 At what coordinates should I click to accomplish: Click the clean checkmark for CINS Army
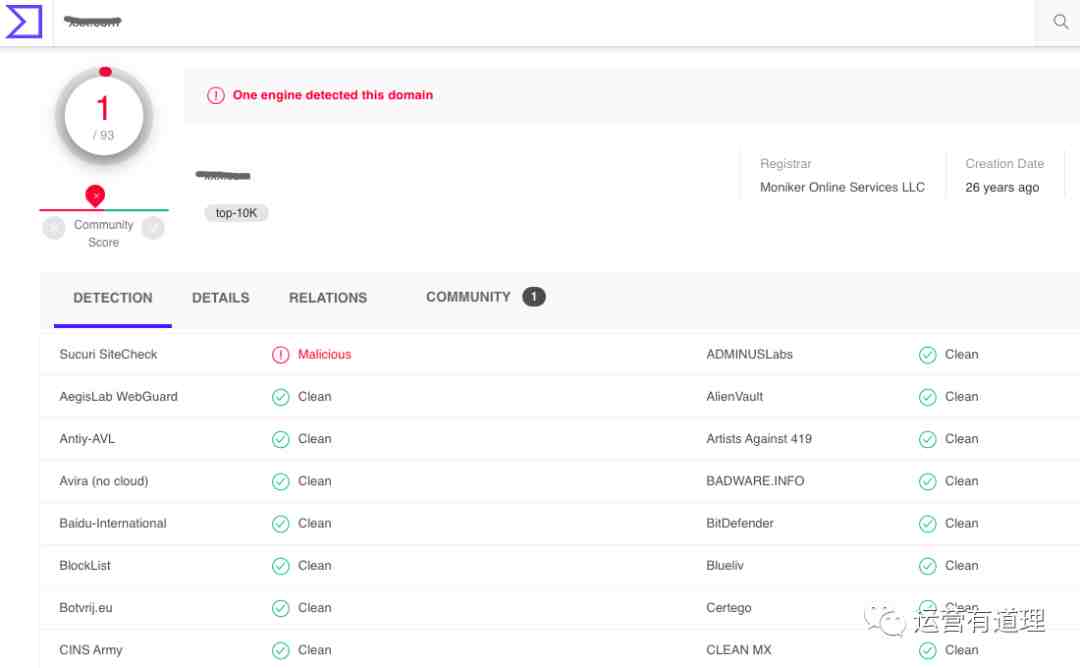pos(280,651)
